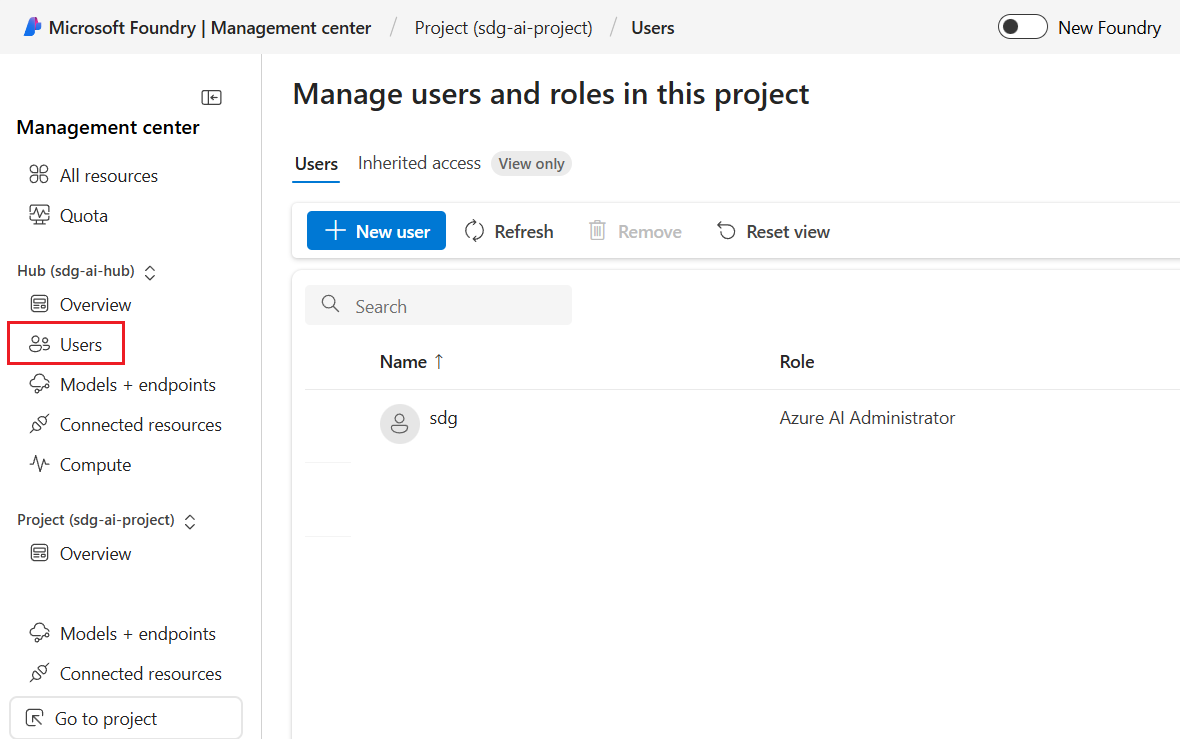The image size is (1180, 739).
Task: Click the Compute pulse icon
Action: (x=39, y=464)
